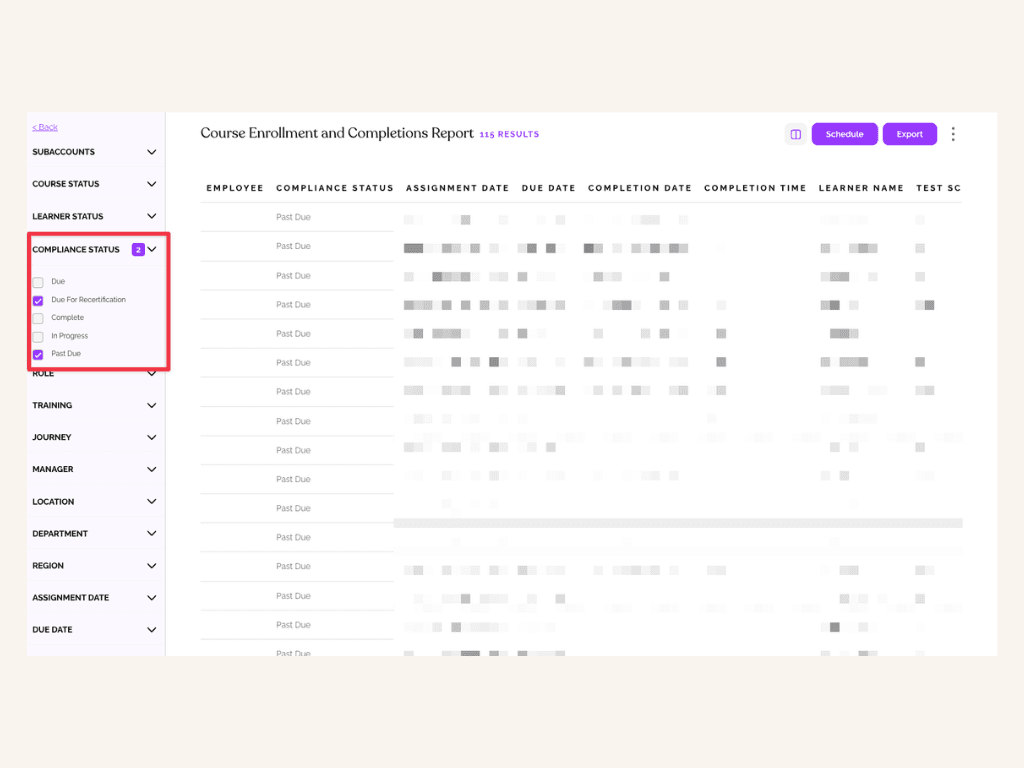Sort by the Due Date column header

tap(549, 188)
